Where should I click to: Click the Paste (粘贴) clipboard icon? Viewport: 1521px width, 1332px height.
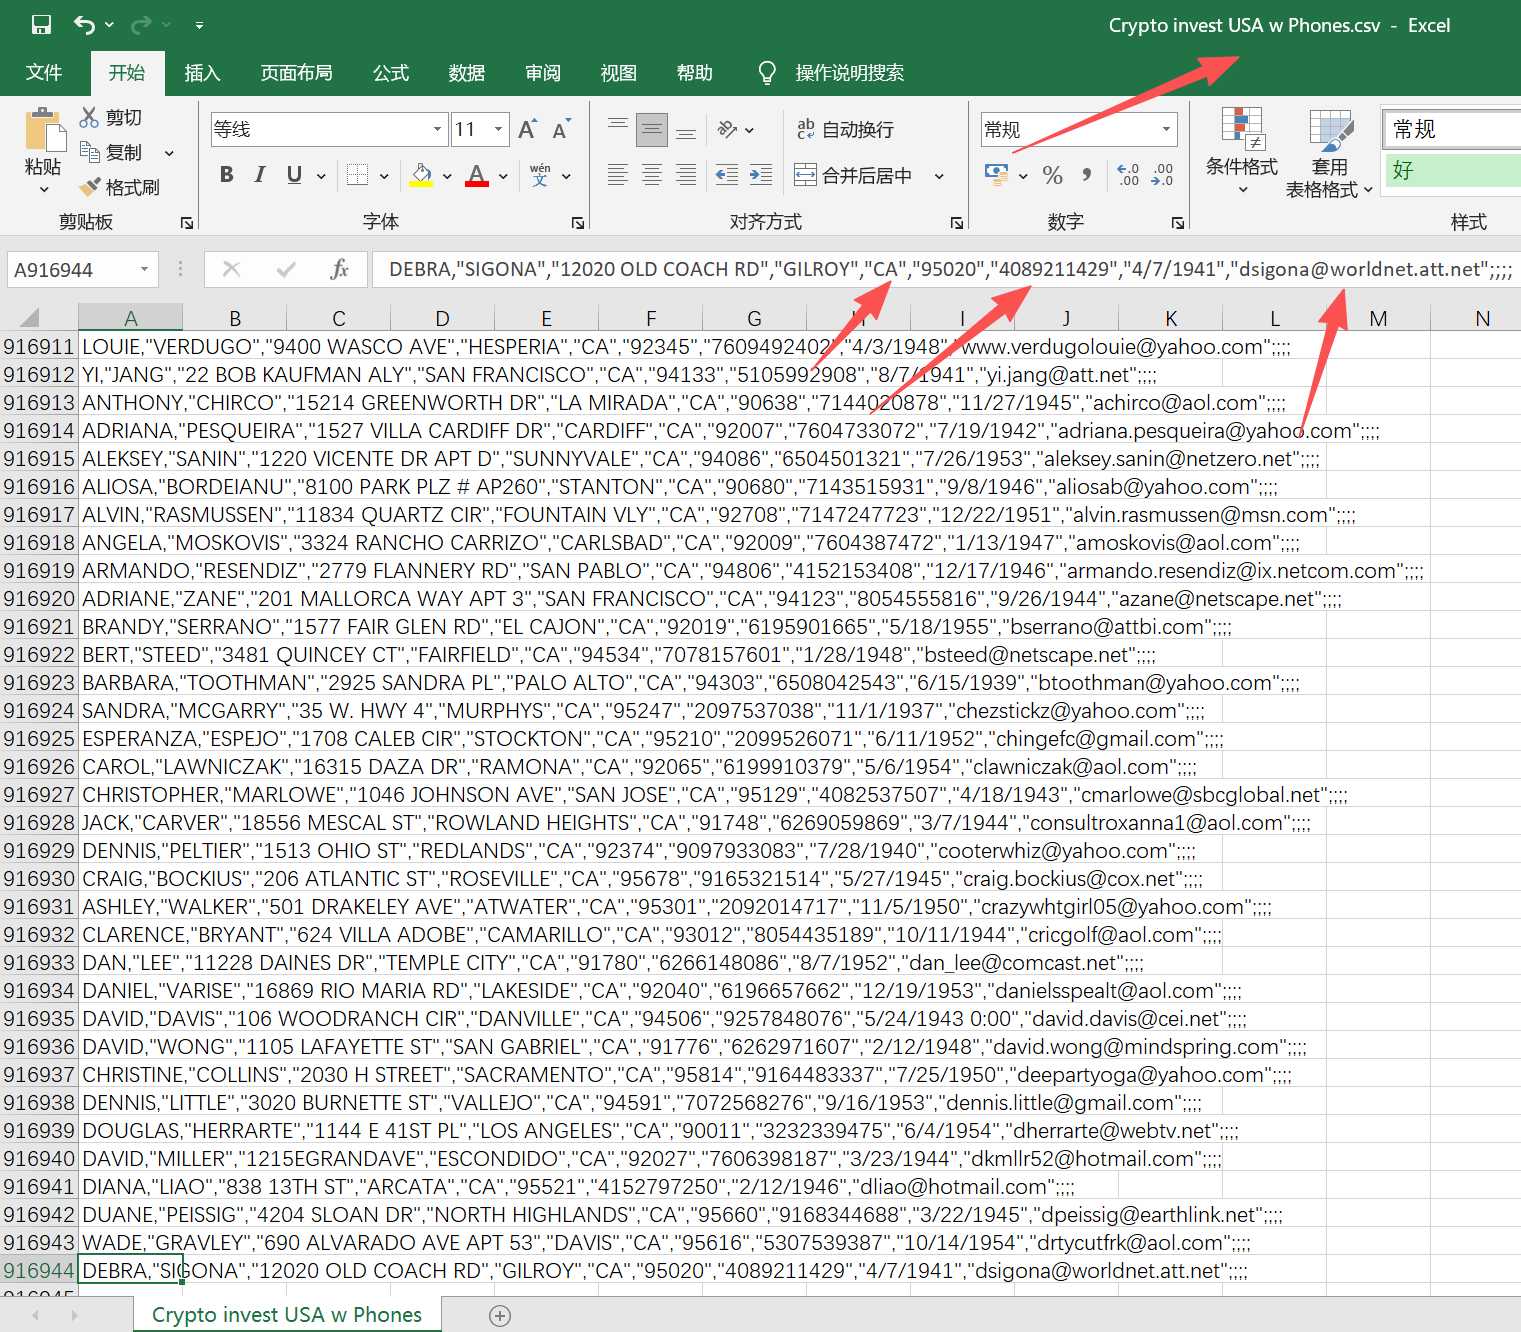click(43, 130)
